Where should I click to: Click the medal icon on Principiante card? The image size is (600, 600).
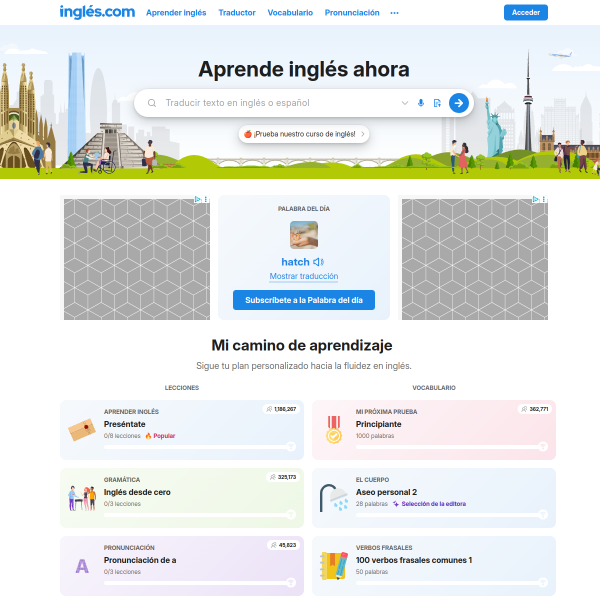(334, 430)
